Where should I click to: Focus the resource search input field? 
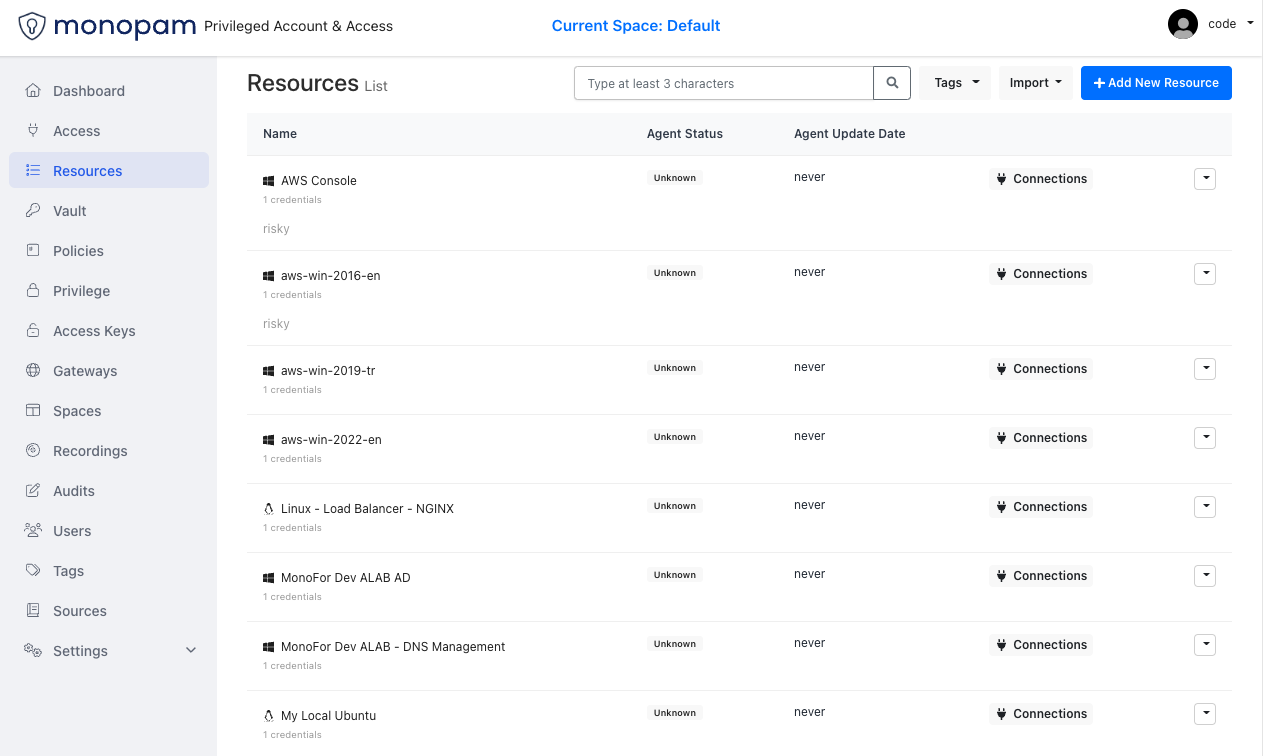(723, 83)
